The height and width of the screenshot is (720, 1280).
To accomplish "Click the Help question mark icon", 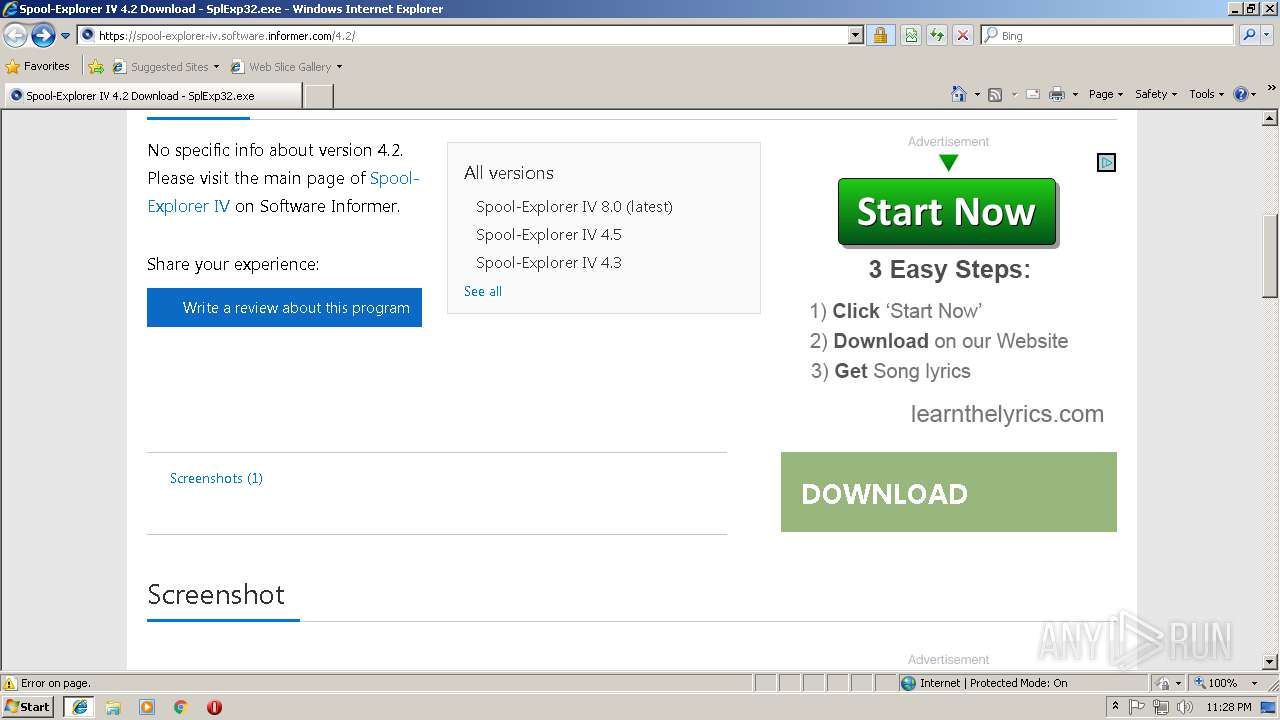I will pos(1241,94).
